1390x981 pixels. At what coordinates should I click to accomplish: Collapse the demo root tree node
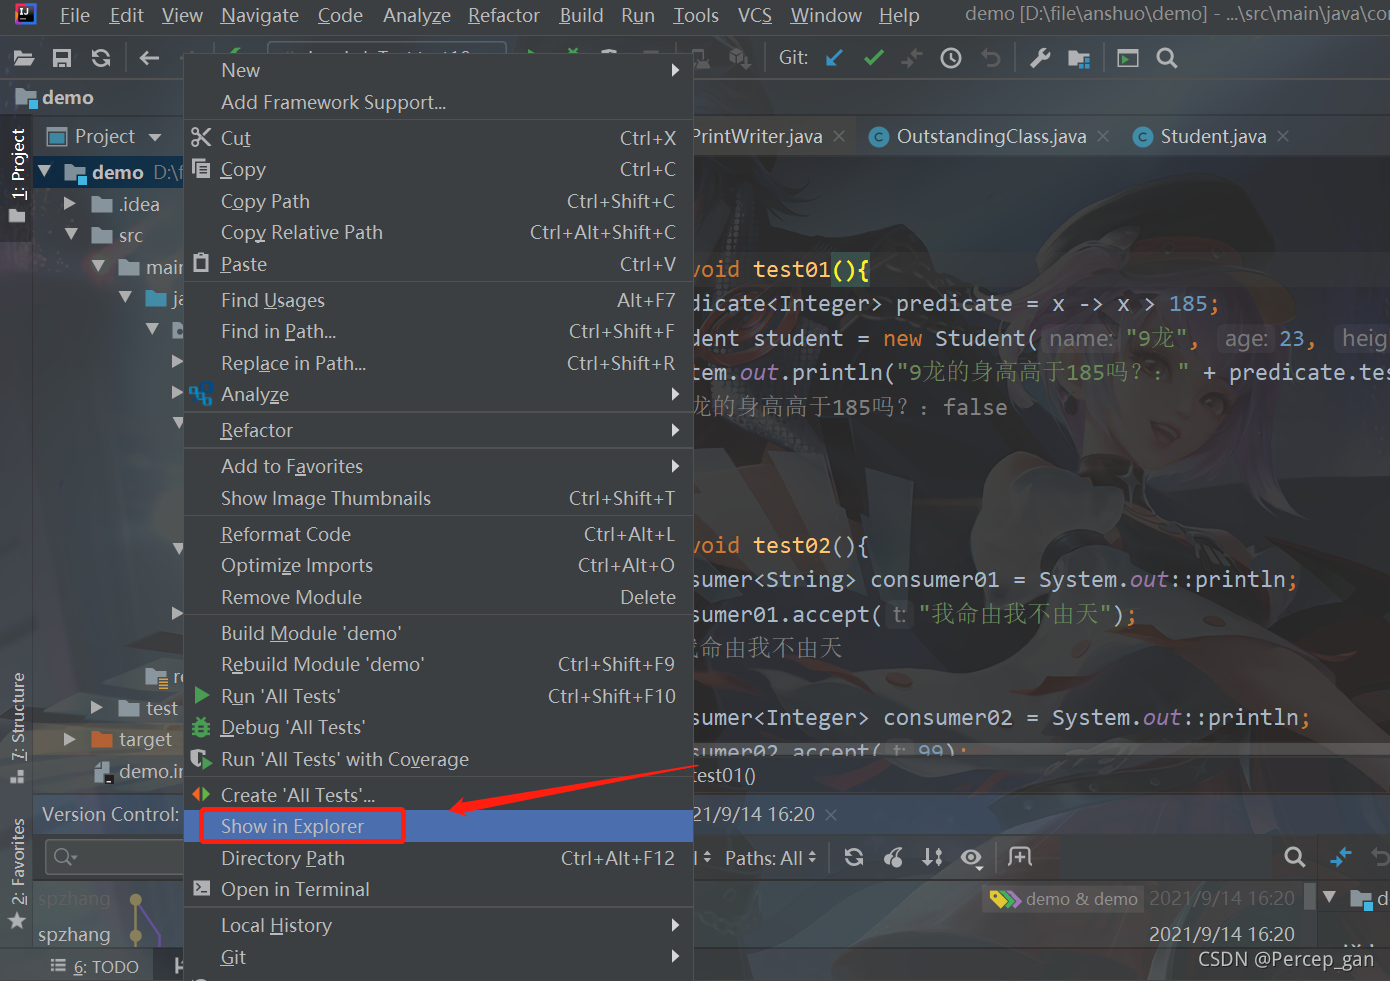point(44,172)
